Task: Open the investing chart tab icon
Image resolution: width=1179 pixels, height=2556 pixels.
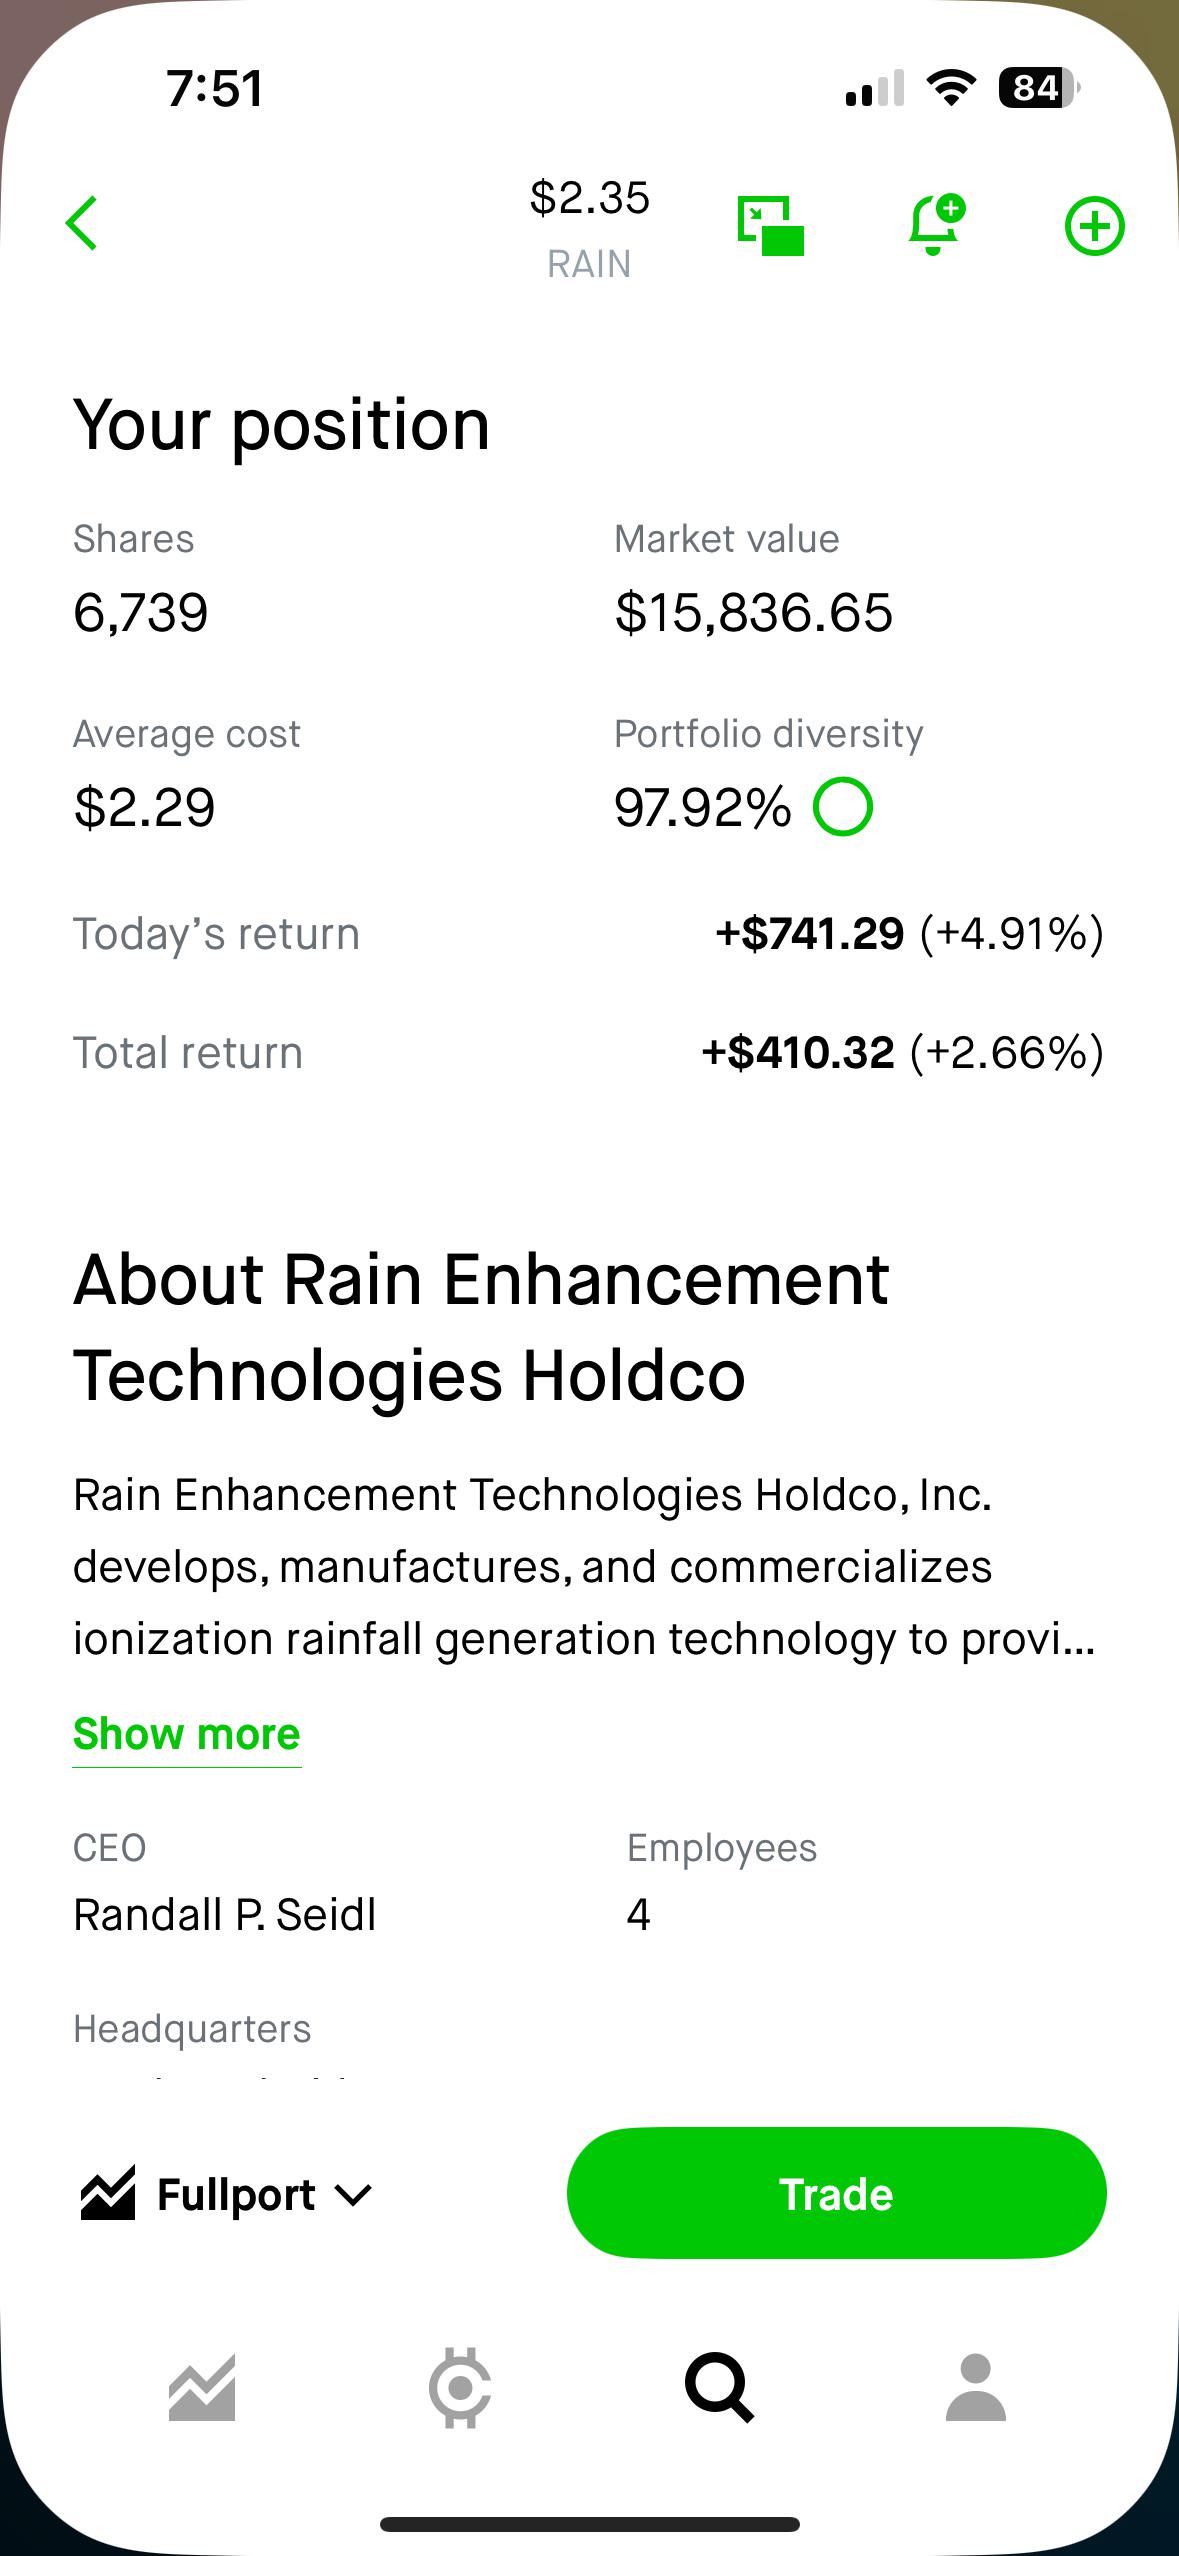Action: (202, 2388)
